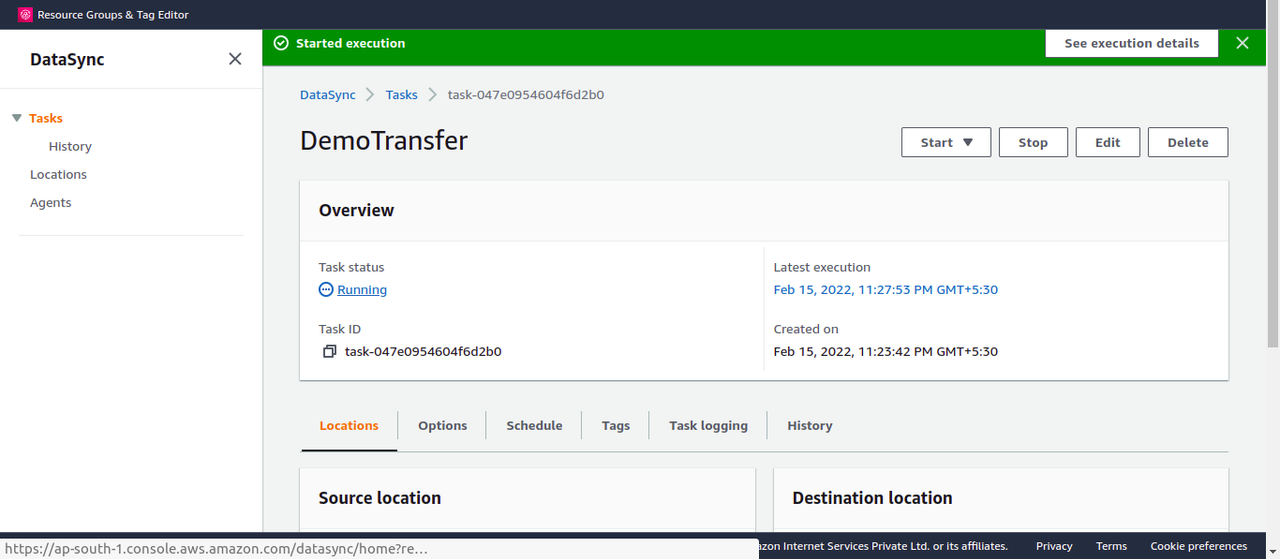Click Source location heading
The image size is (1280, 559).
point(380,498)
